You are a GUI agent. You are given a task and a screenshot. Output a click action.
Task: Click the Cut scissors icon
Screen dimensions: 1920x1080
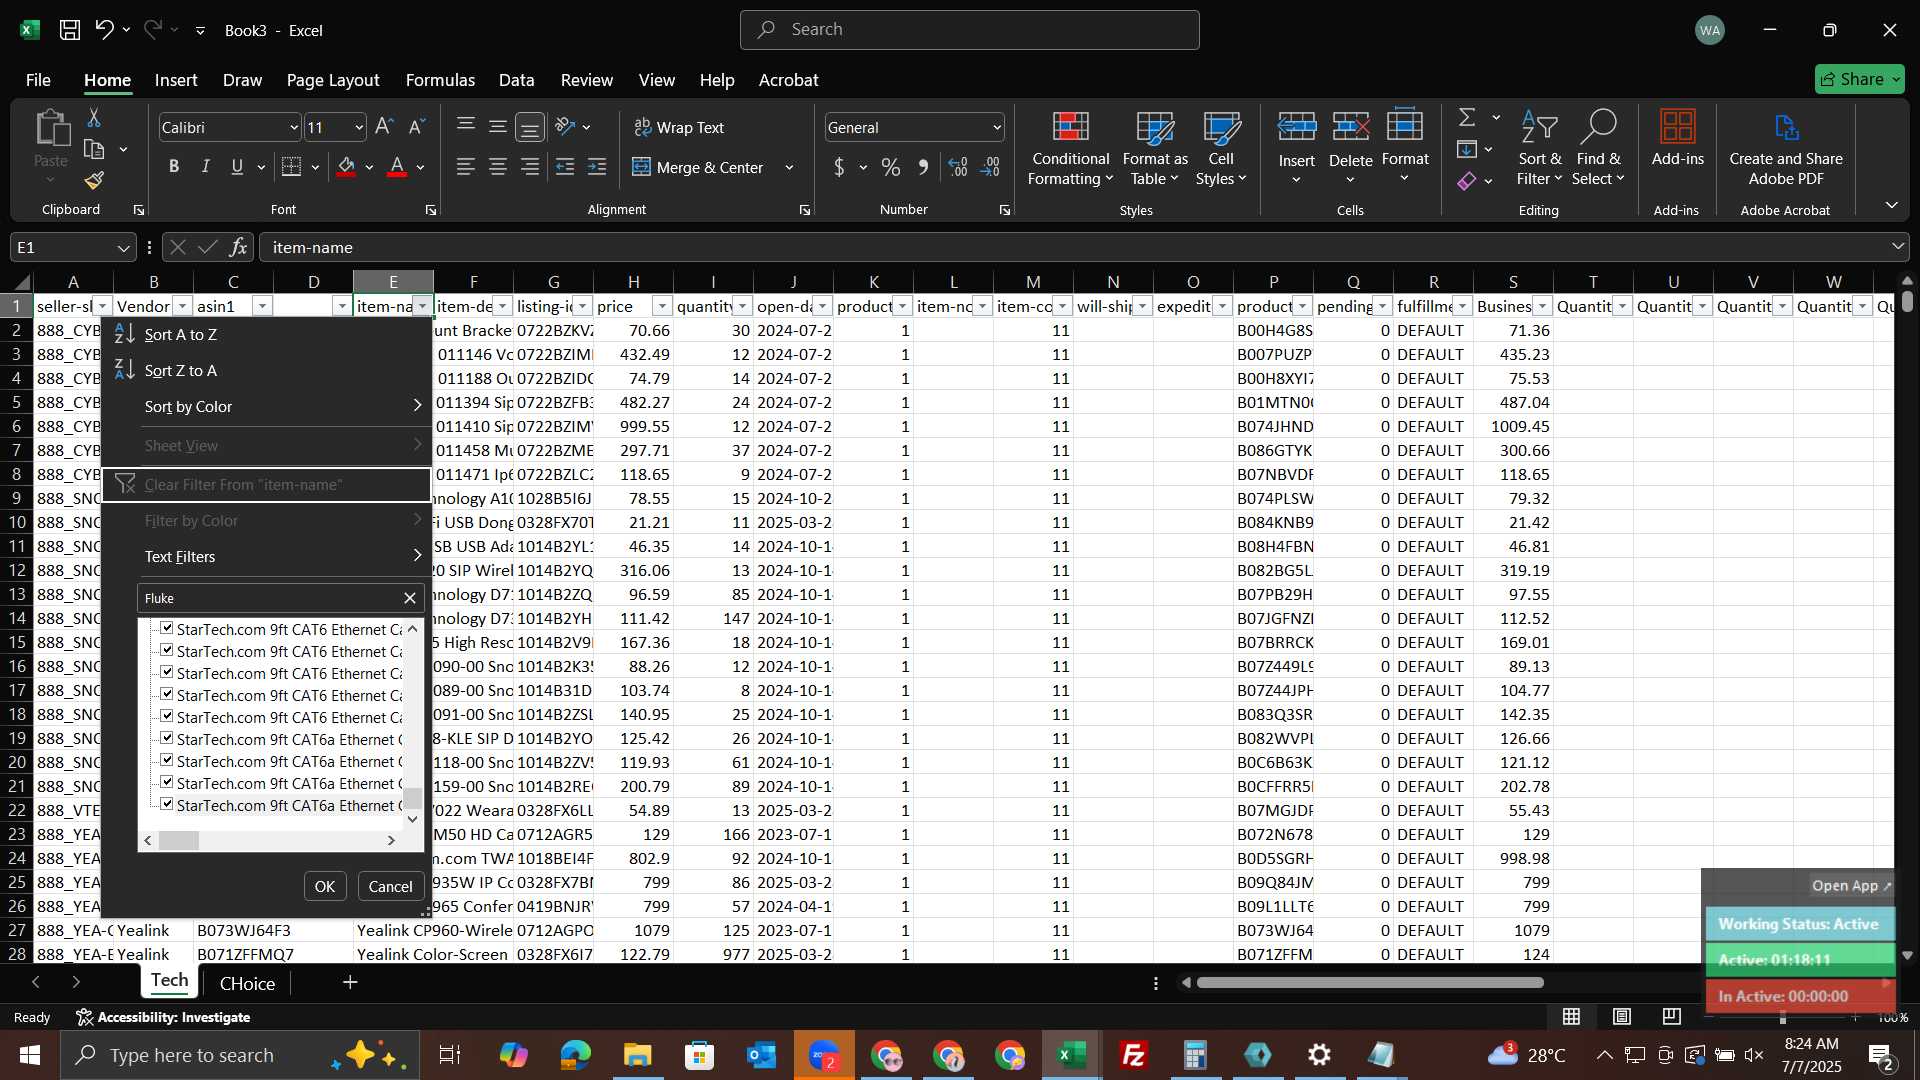click(x=94, y=118)
